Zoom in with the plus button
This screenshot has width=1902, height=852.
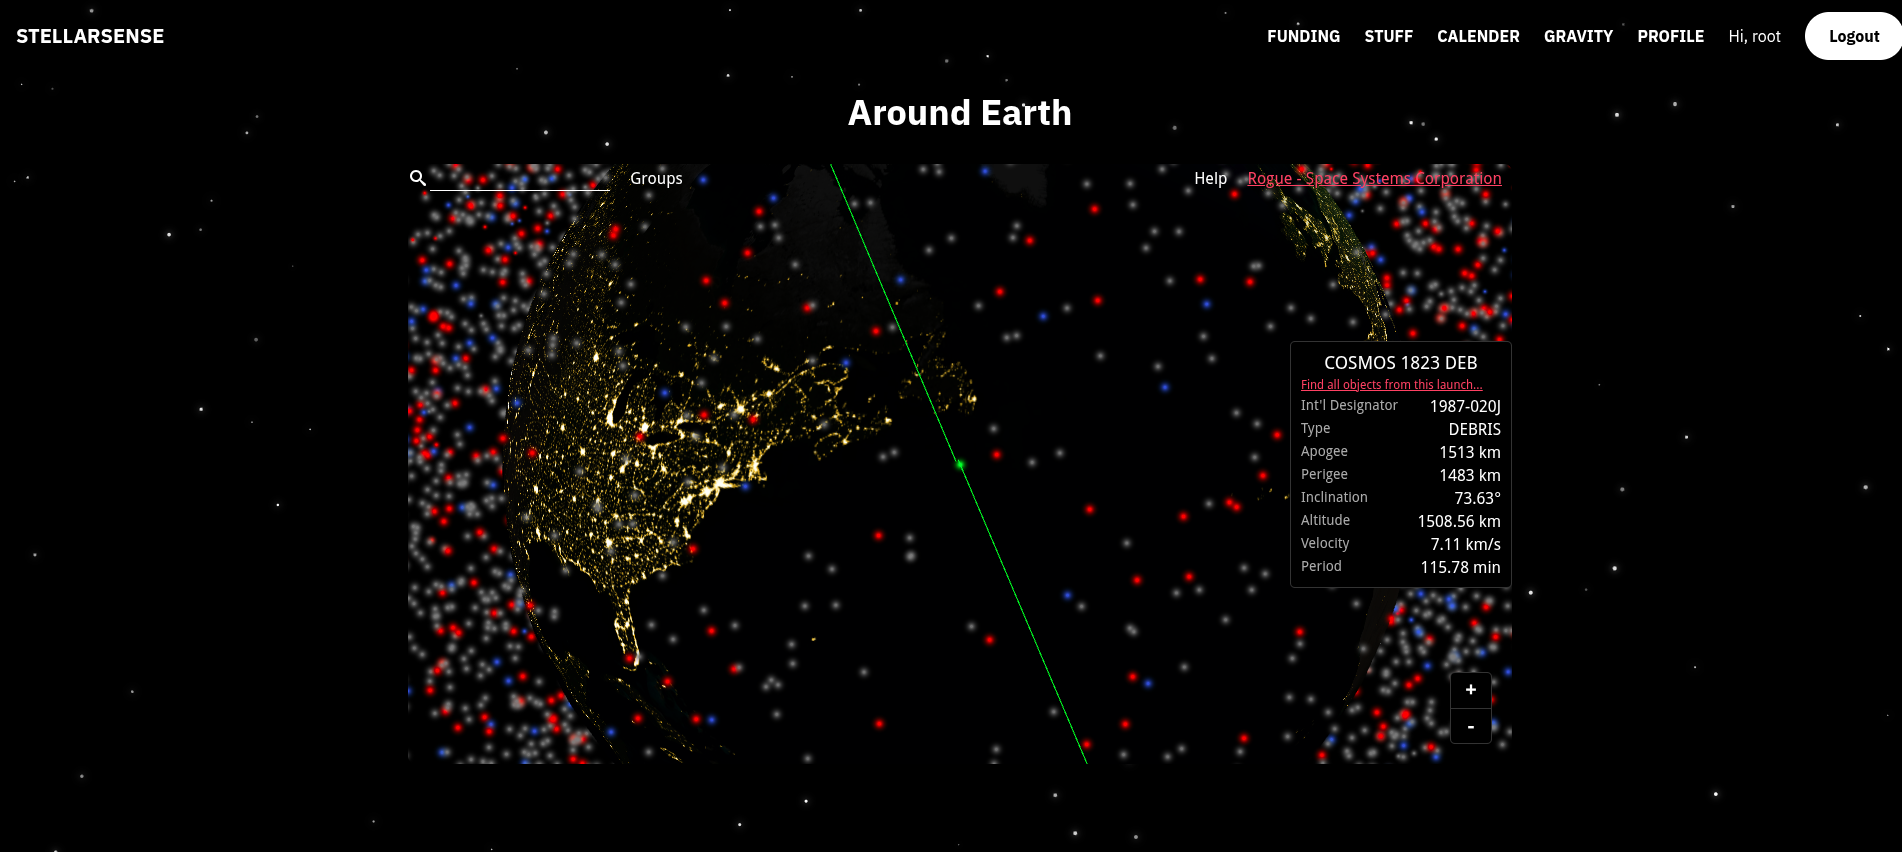pyautogui.click(x=1470, y=690)
